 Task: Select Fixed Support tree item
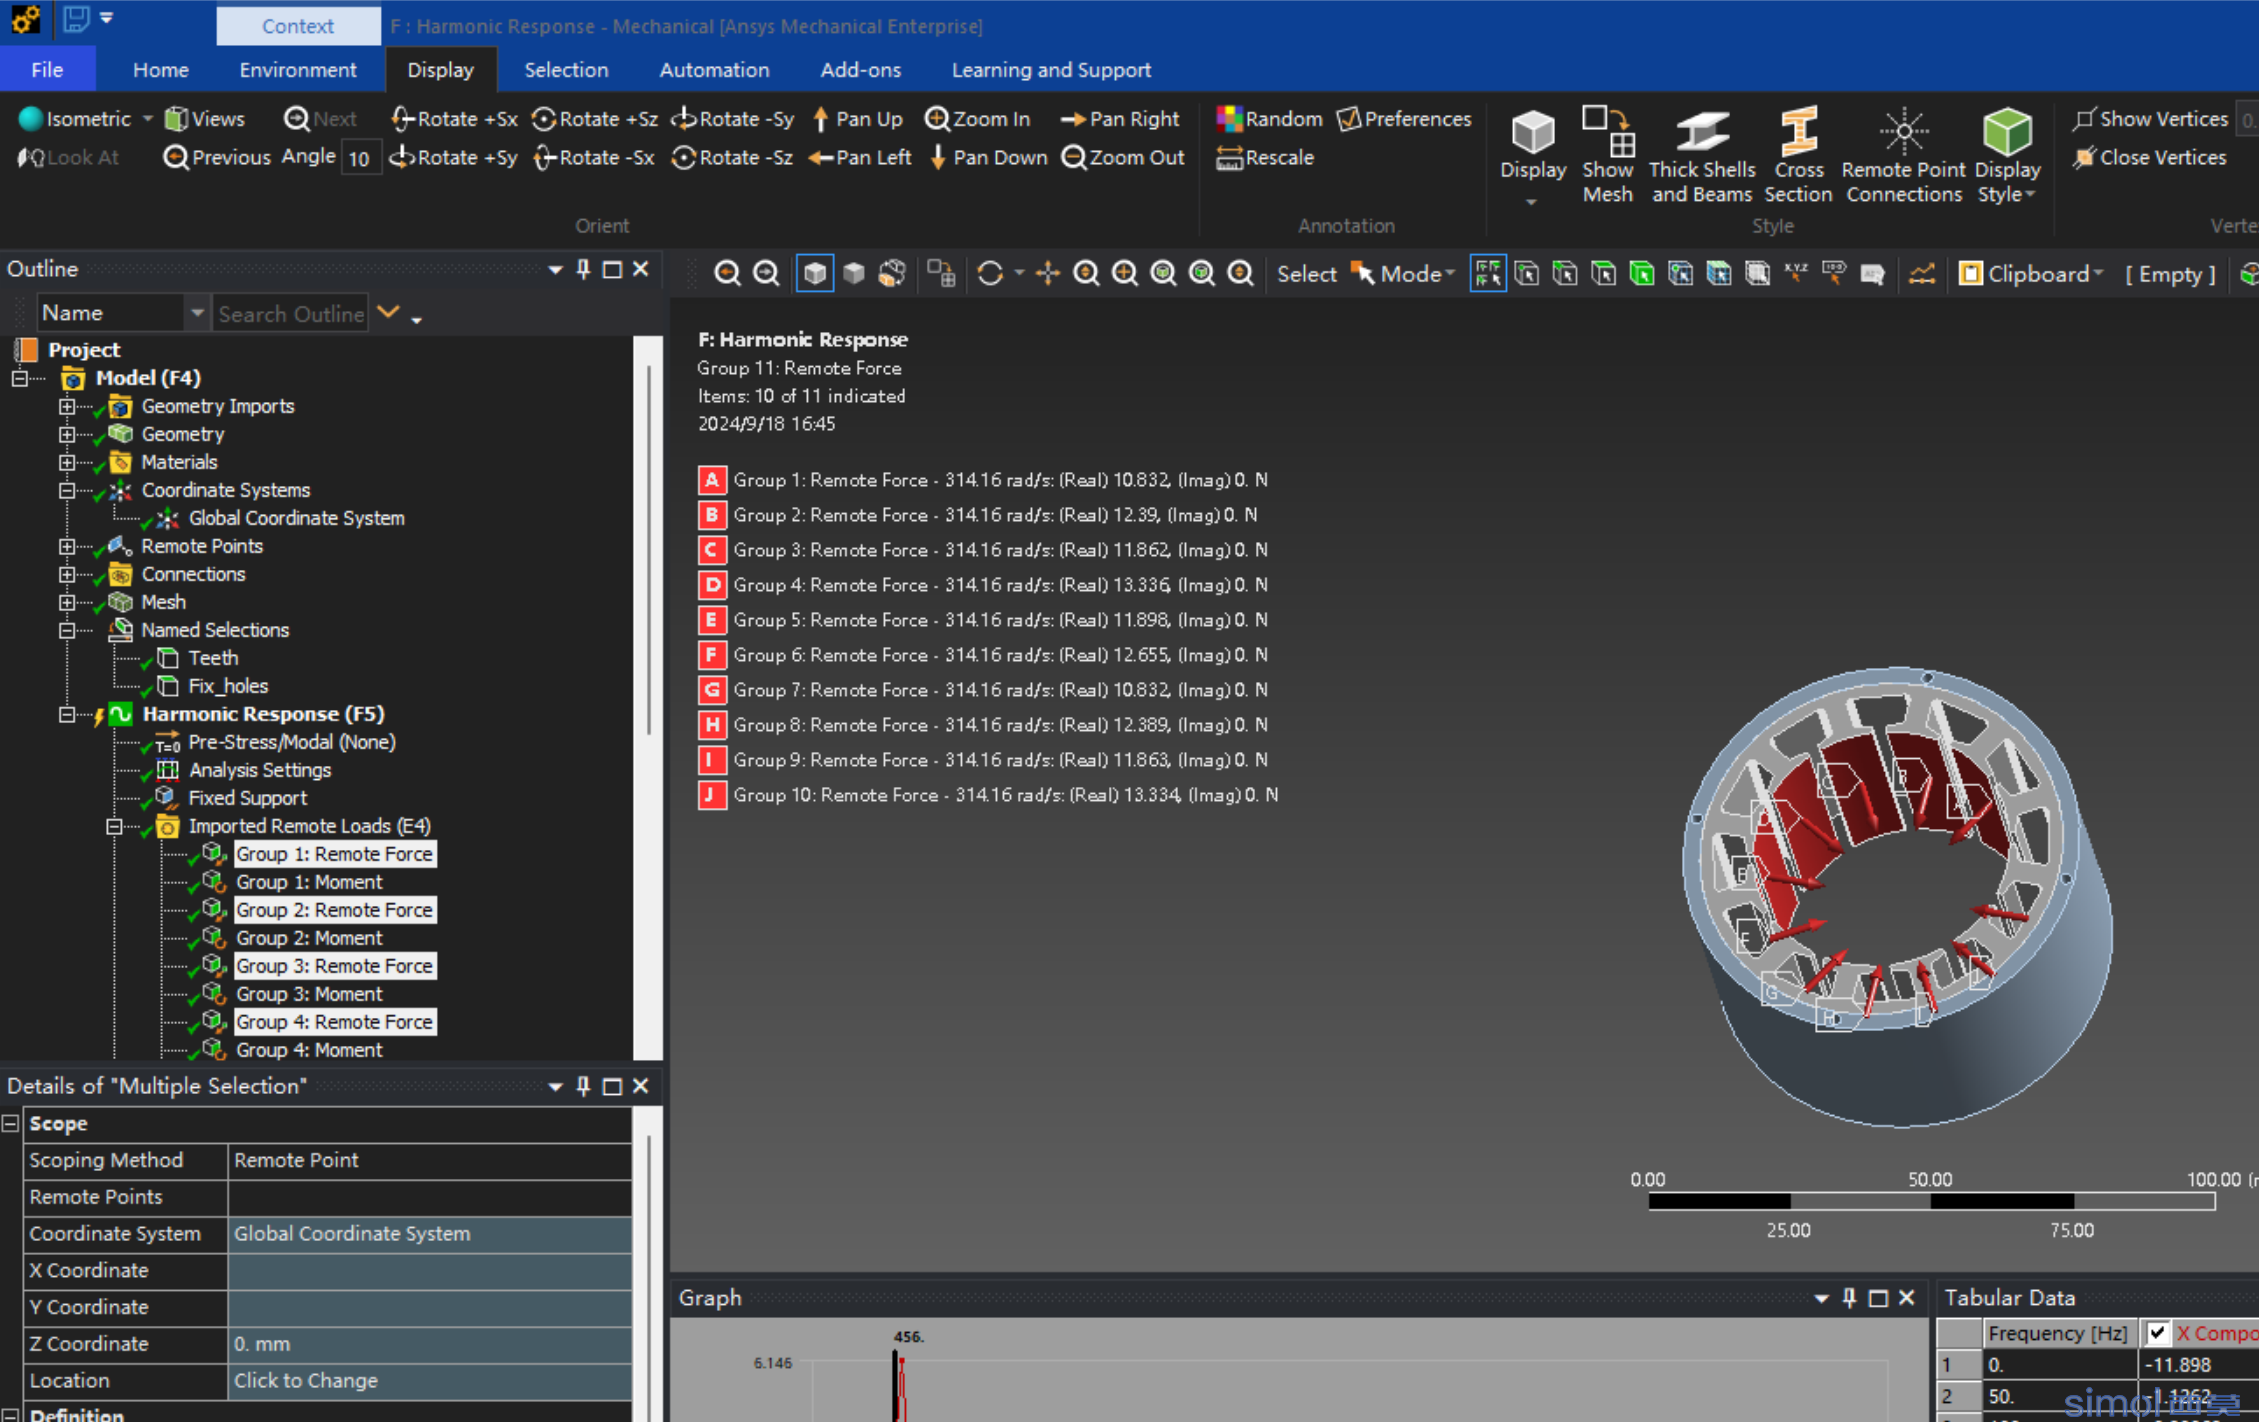248,798
